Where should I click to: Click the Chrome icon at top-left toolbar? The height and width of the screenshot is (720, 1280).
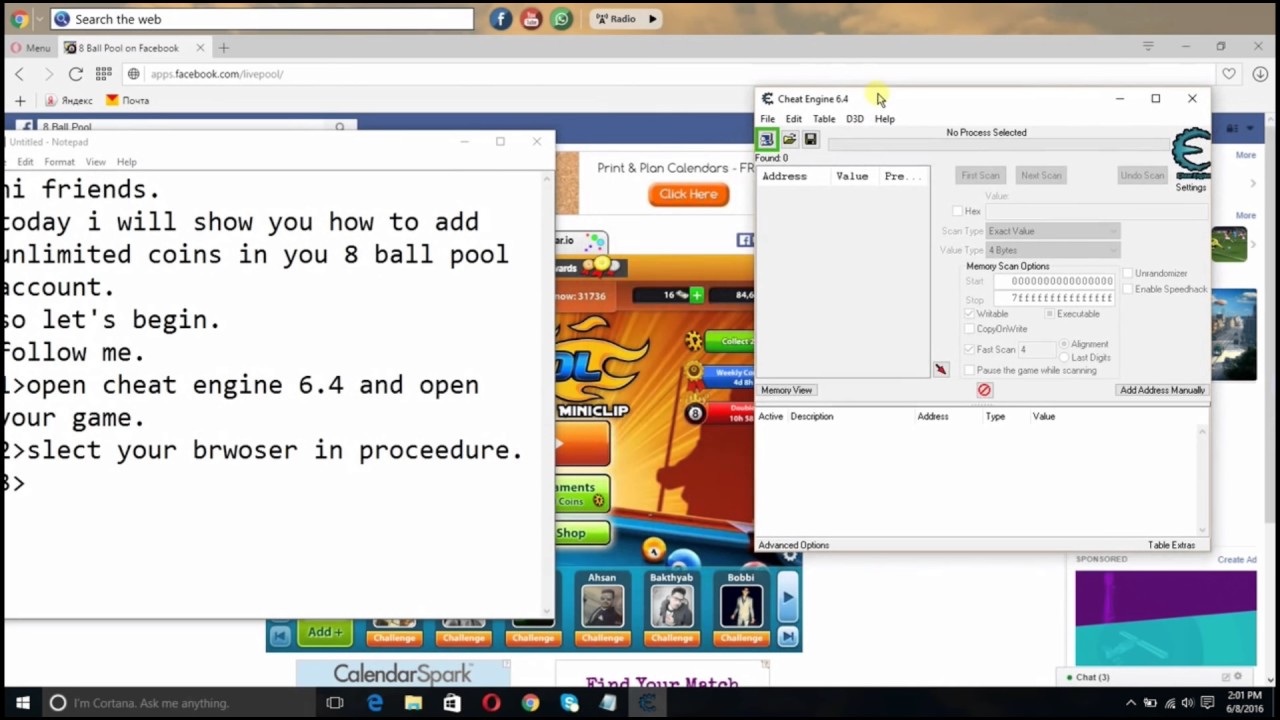coord(19,19)
